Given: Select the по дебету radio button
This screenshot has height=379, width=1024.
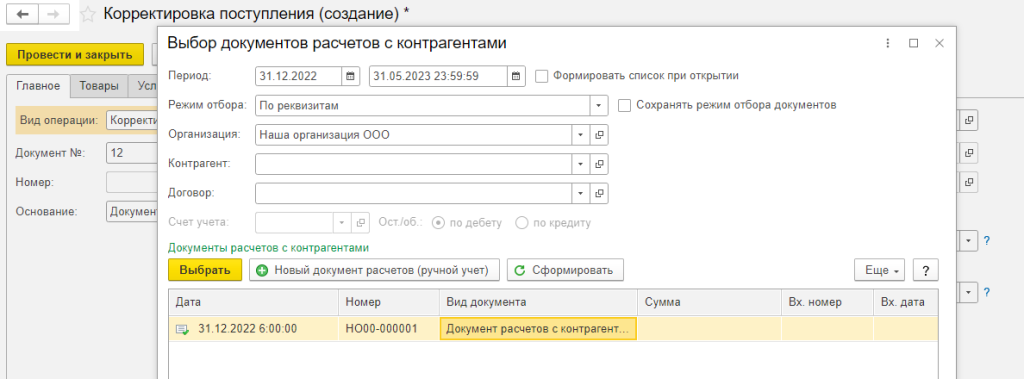Looking at the screenshot, I should pyautogui.click(x=438, y=223).
